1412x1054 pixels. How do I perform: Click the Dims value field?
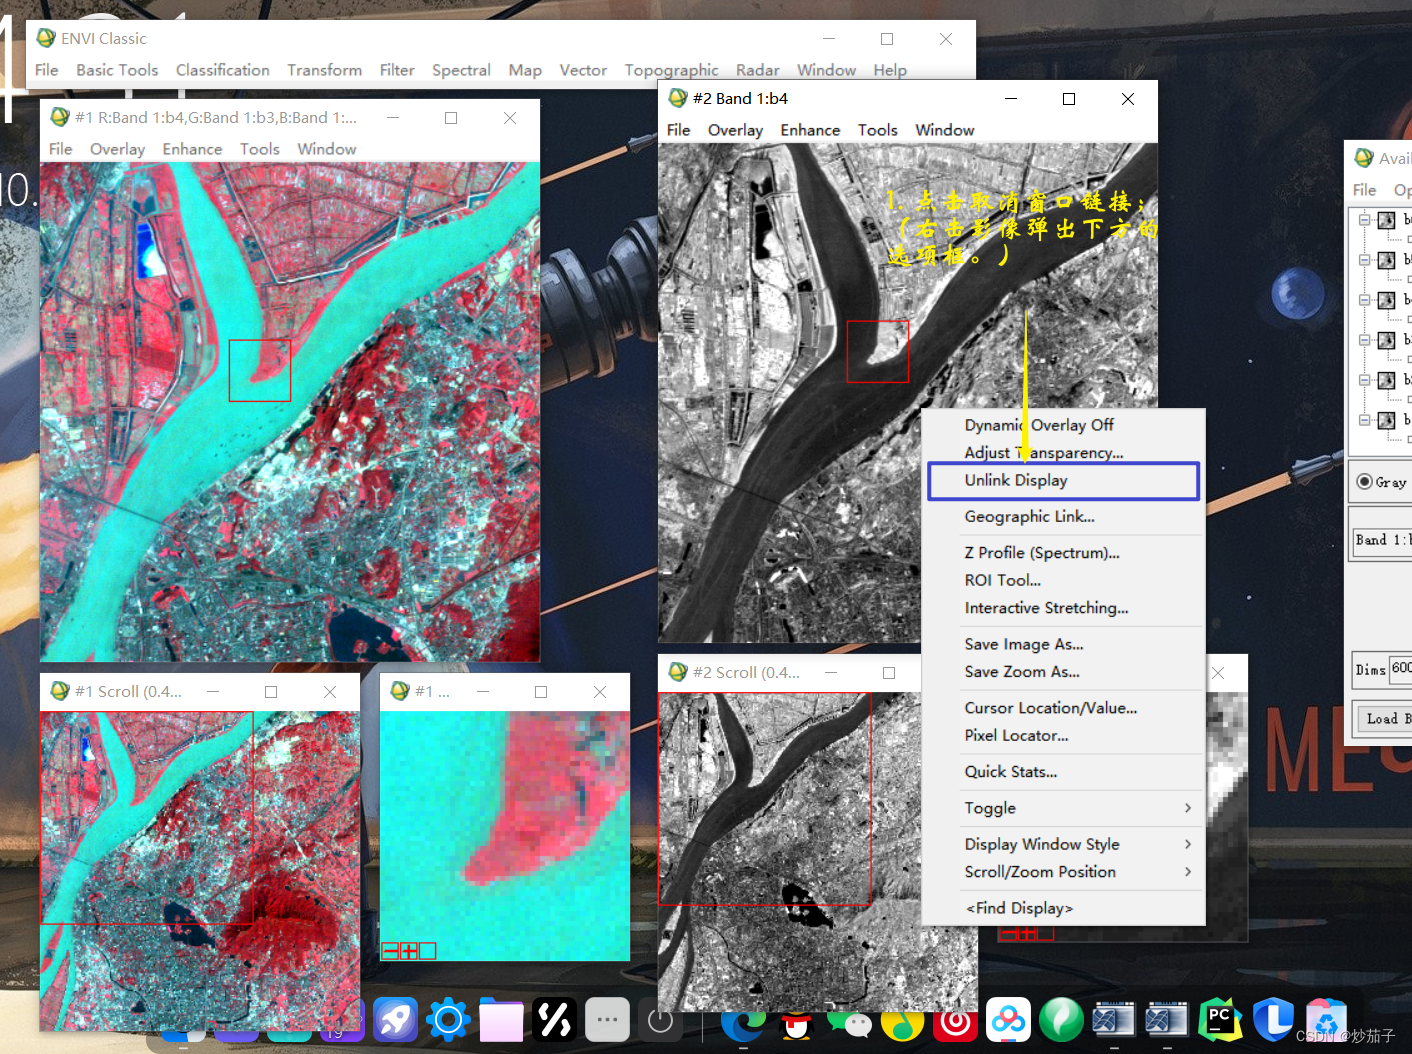click(x=1401, y=669)
